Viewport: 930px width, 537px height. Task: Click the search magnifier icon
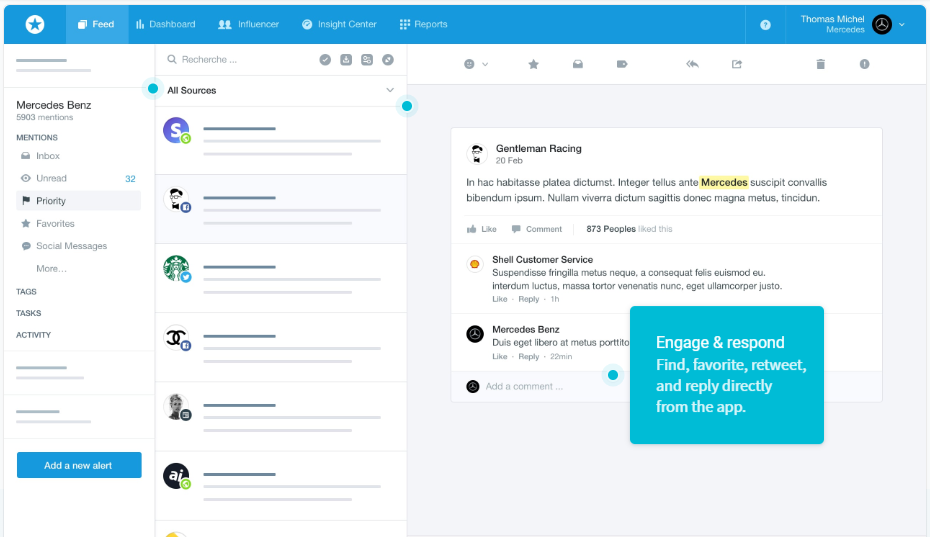pos(172,59)
